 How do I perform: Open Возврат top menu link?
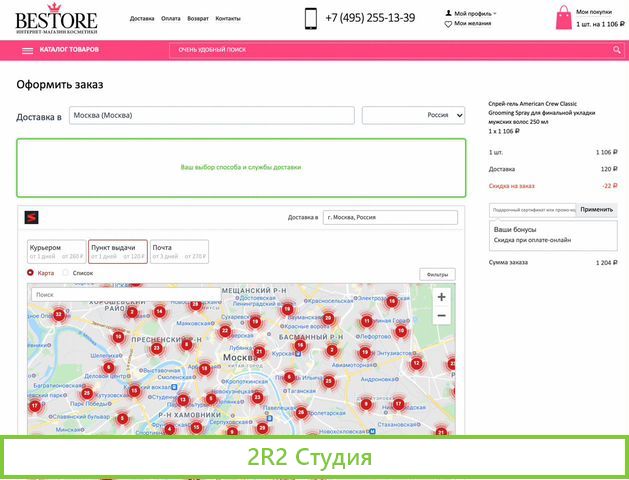198,18
